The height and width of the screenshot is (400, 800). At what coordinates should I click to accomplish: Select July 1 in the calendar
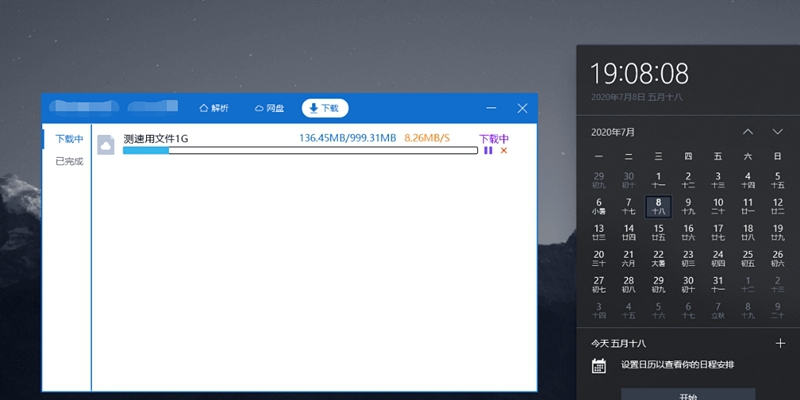(658, 180)
